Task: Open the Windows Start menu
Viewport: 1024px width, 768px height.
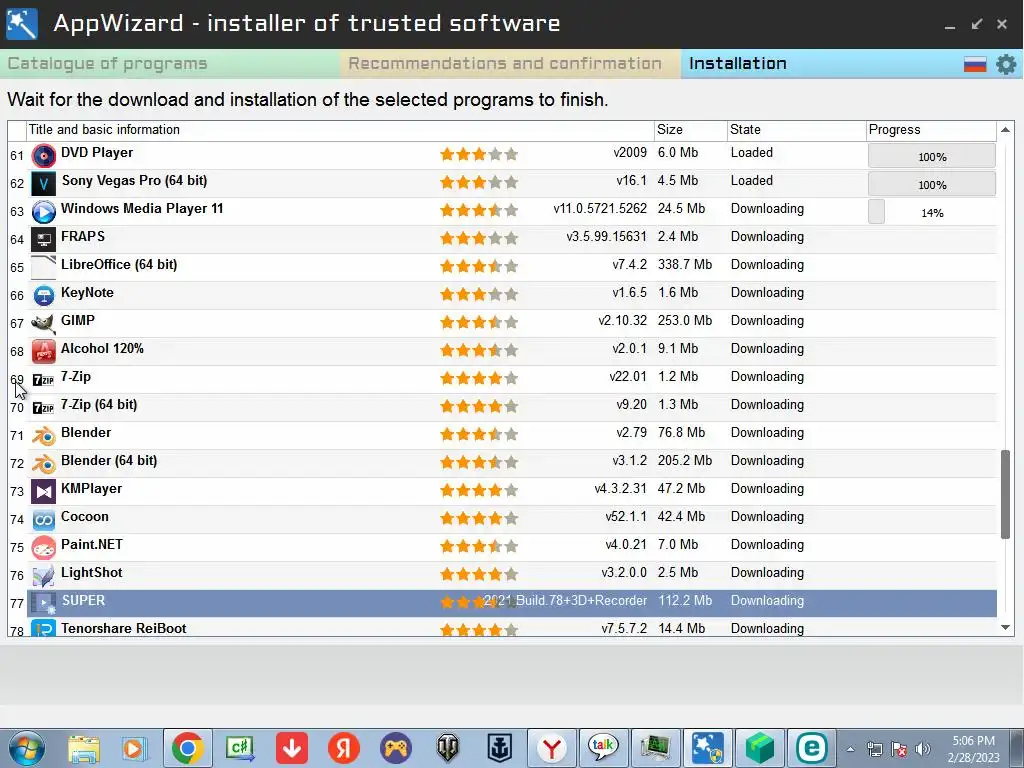Action: 26,748
